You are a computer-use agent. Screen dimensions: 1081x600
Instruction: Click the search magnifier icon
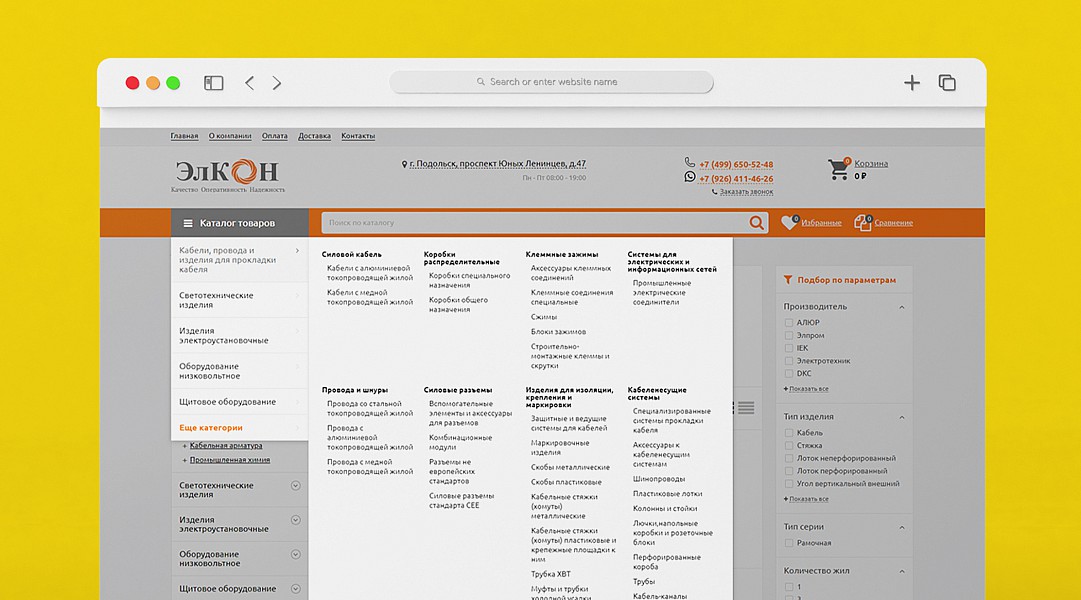(x=757, y=223)
